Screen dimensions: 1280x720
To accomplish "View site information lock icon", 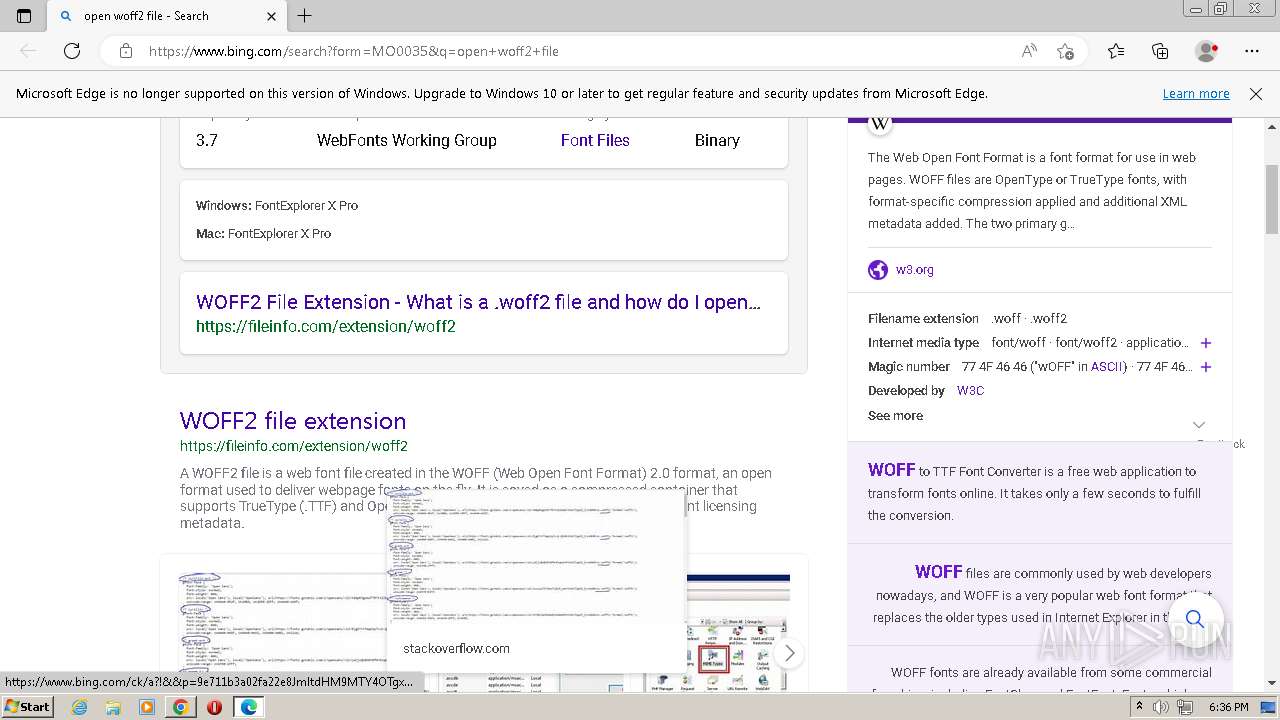I will coord(126,51).
